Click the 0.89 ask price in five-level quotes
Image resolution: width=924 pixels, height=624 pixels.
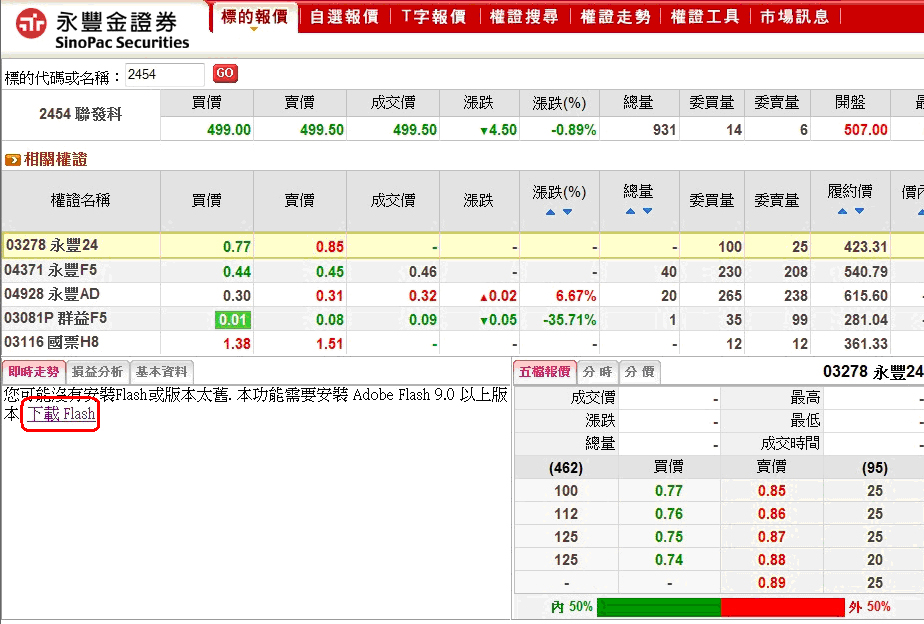[771, 583]
